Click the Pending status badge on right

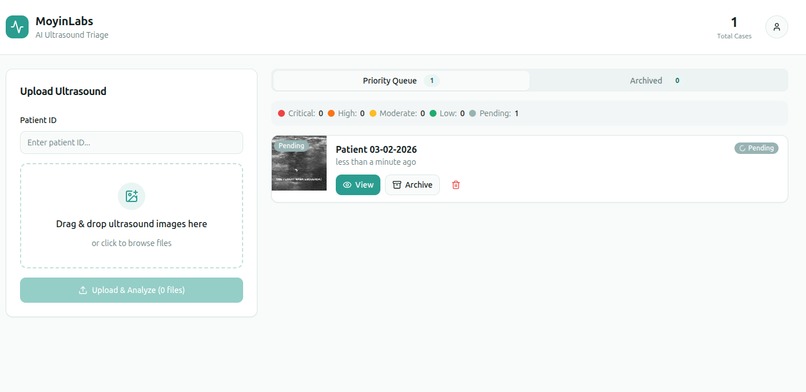click(x=756, y=148)
